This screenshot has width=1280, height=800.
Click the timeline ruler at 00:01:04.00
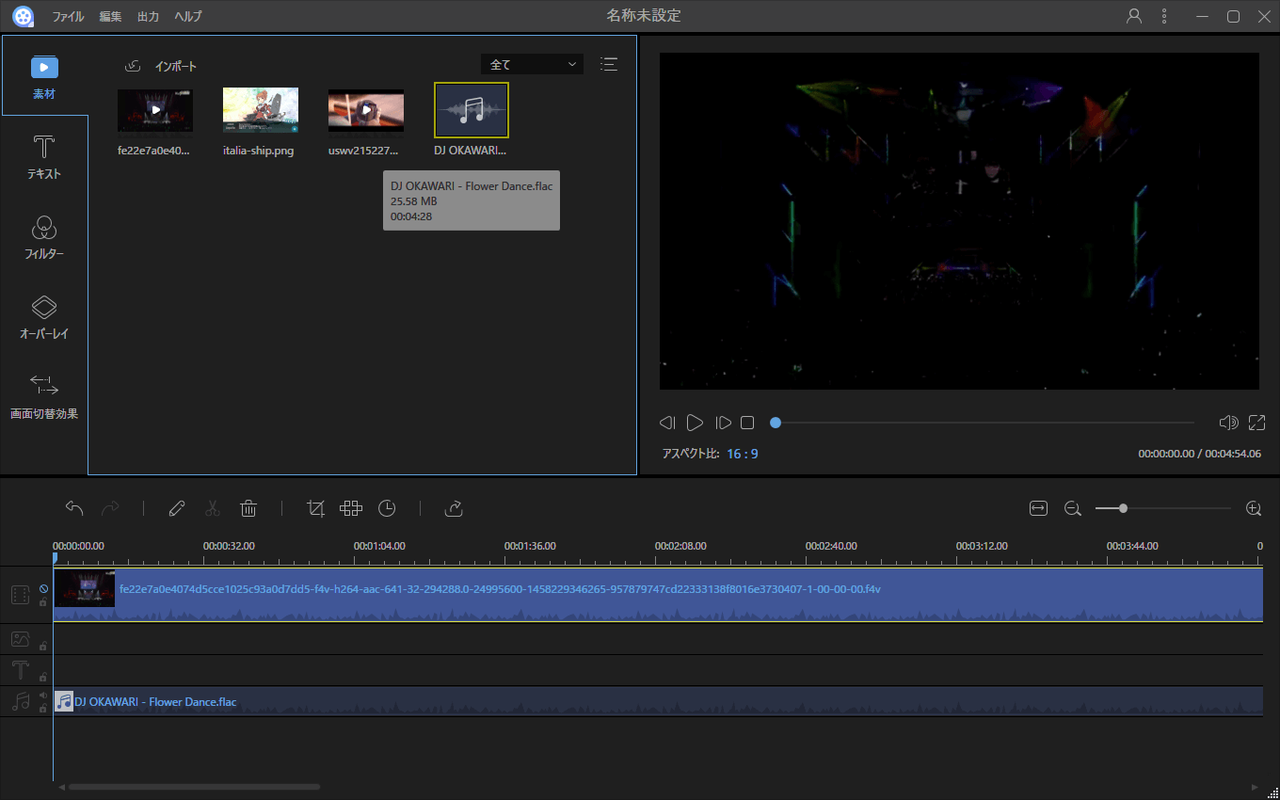(x=379, y=547)
